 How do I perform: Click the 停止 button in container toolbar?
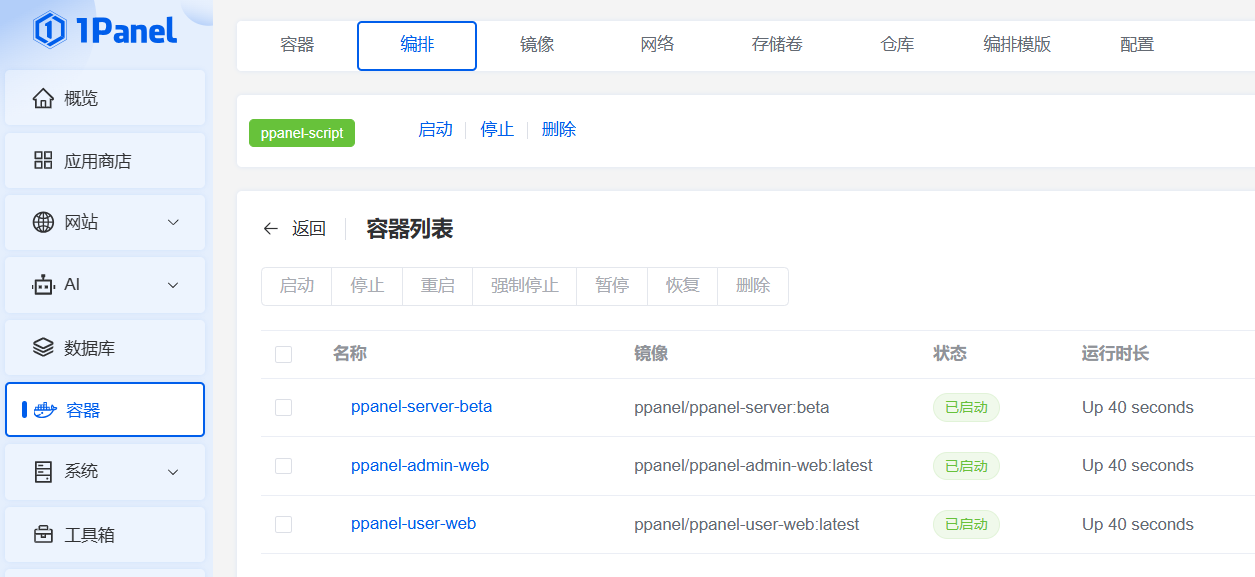click(367, 286)
